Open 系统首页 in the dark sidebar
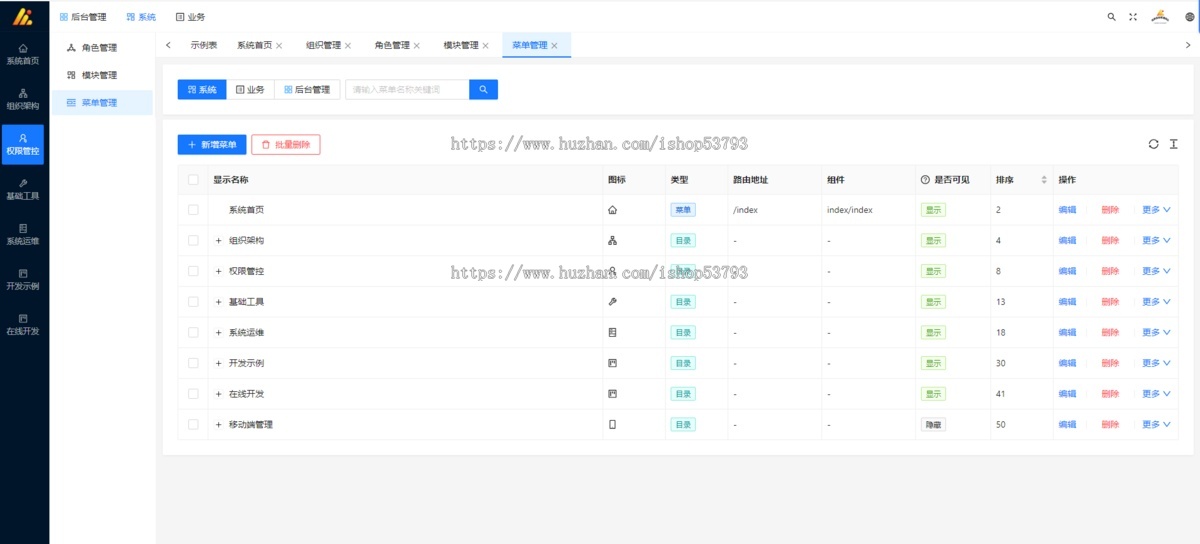This screenshot has height=544, width=1200. point(23,54)
